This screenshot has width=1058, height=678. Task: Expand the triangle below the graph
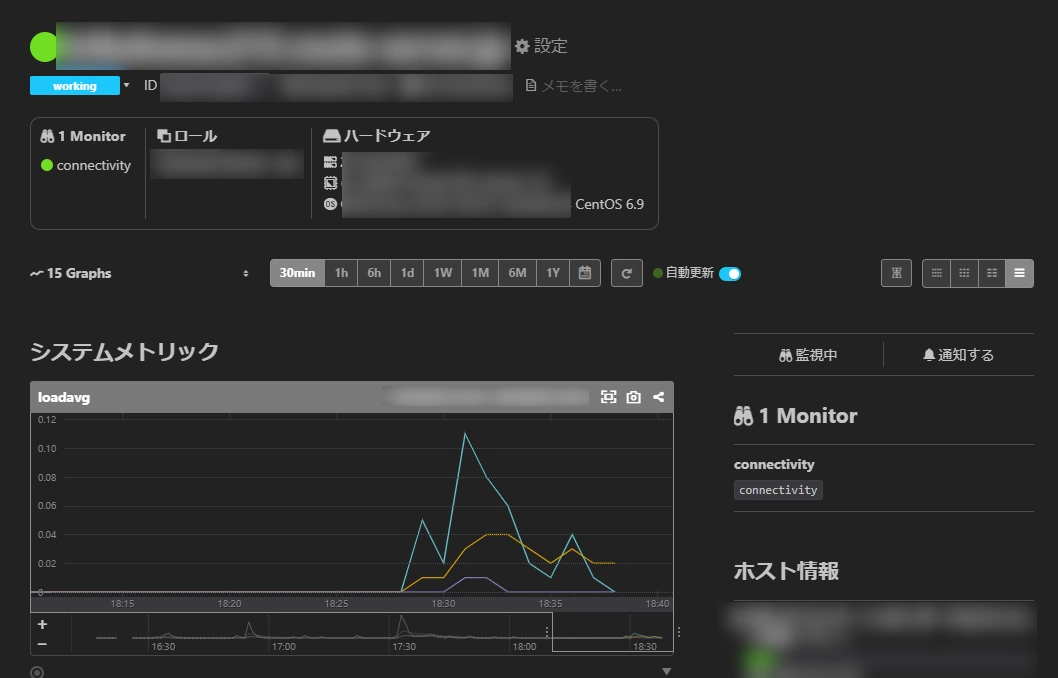[x=667, y=671]
